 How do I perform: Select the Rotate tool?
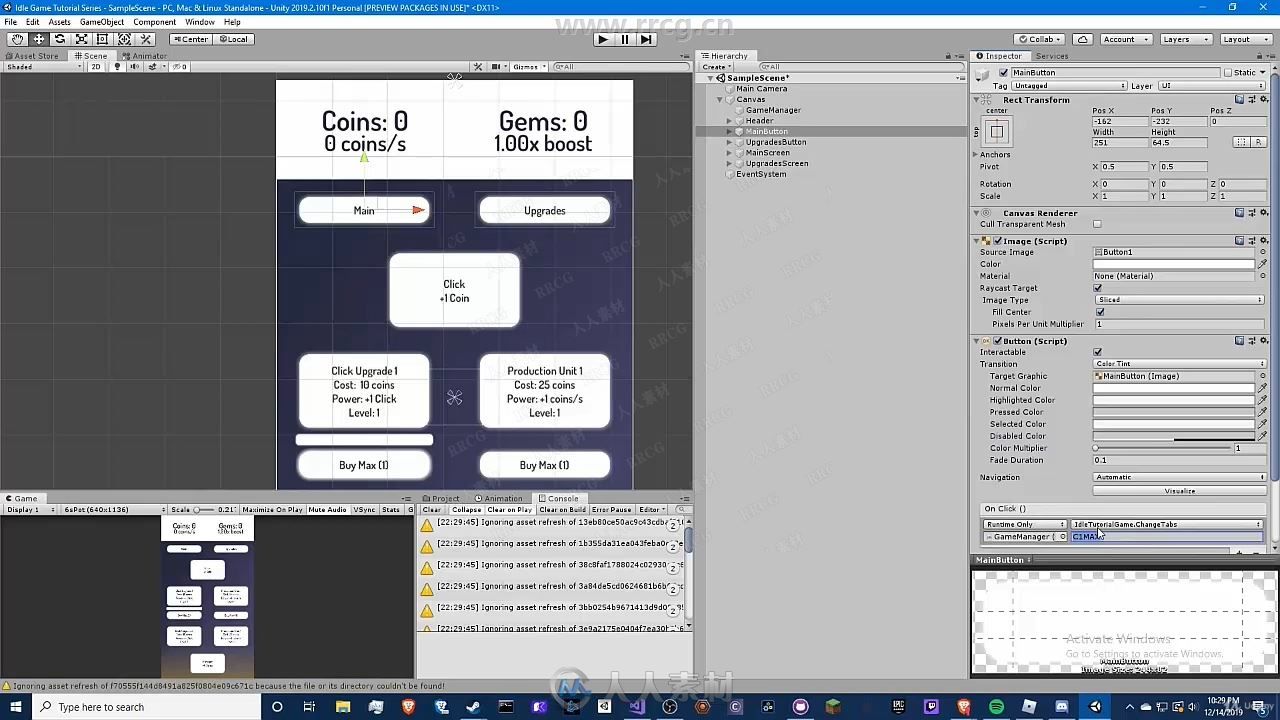(60, 39)
